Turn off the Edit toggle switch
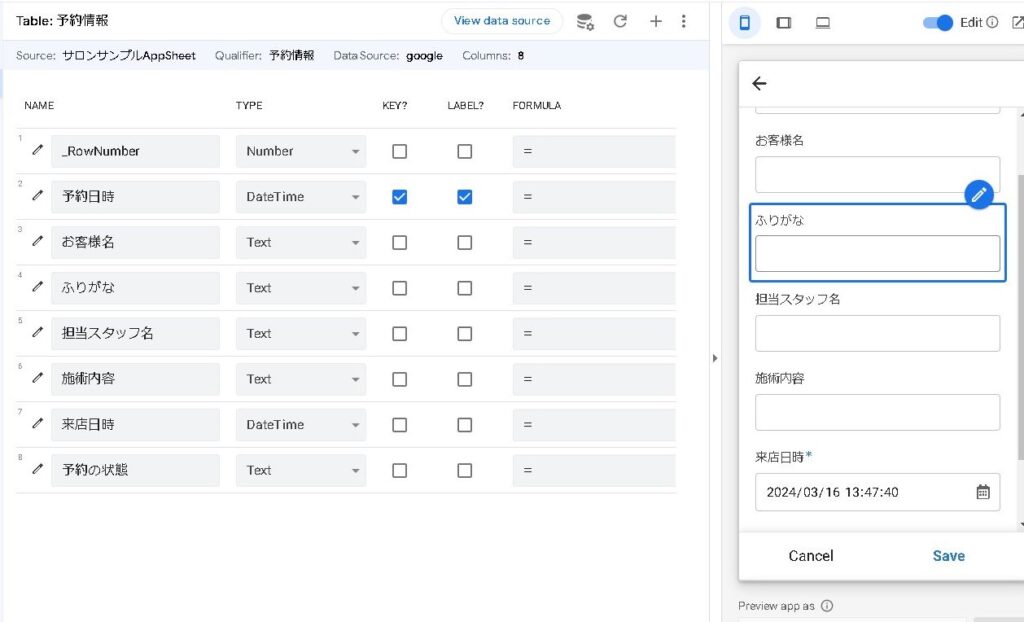1024x622 pixels. tap(937, 22)
